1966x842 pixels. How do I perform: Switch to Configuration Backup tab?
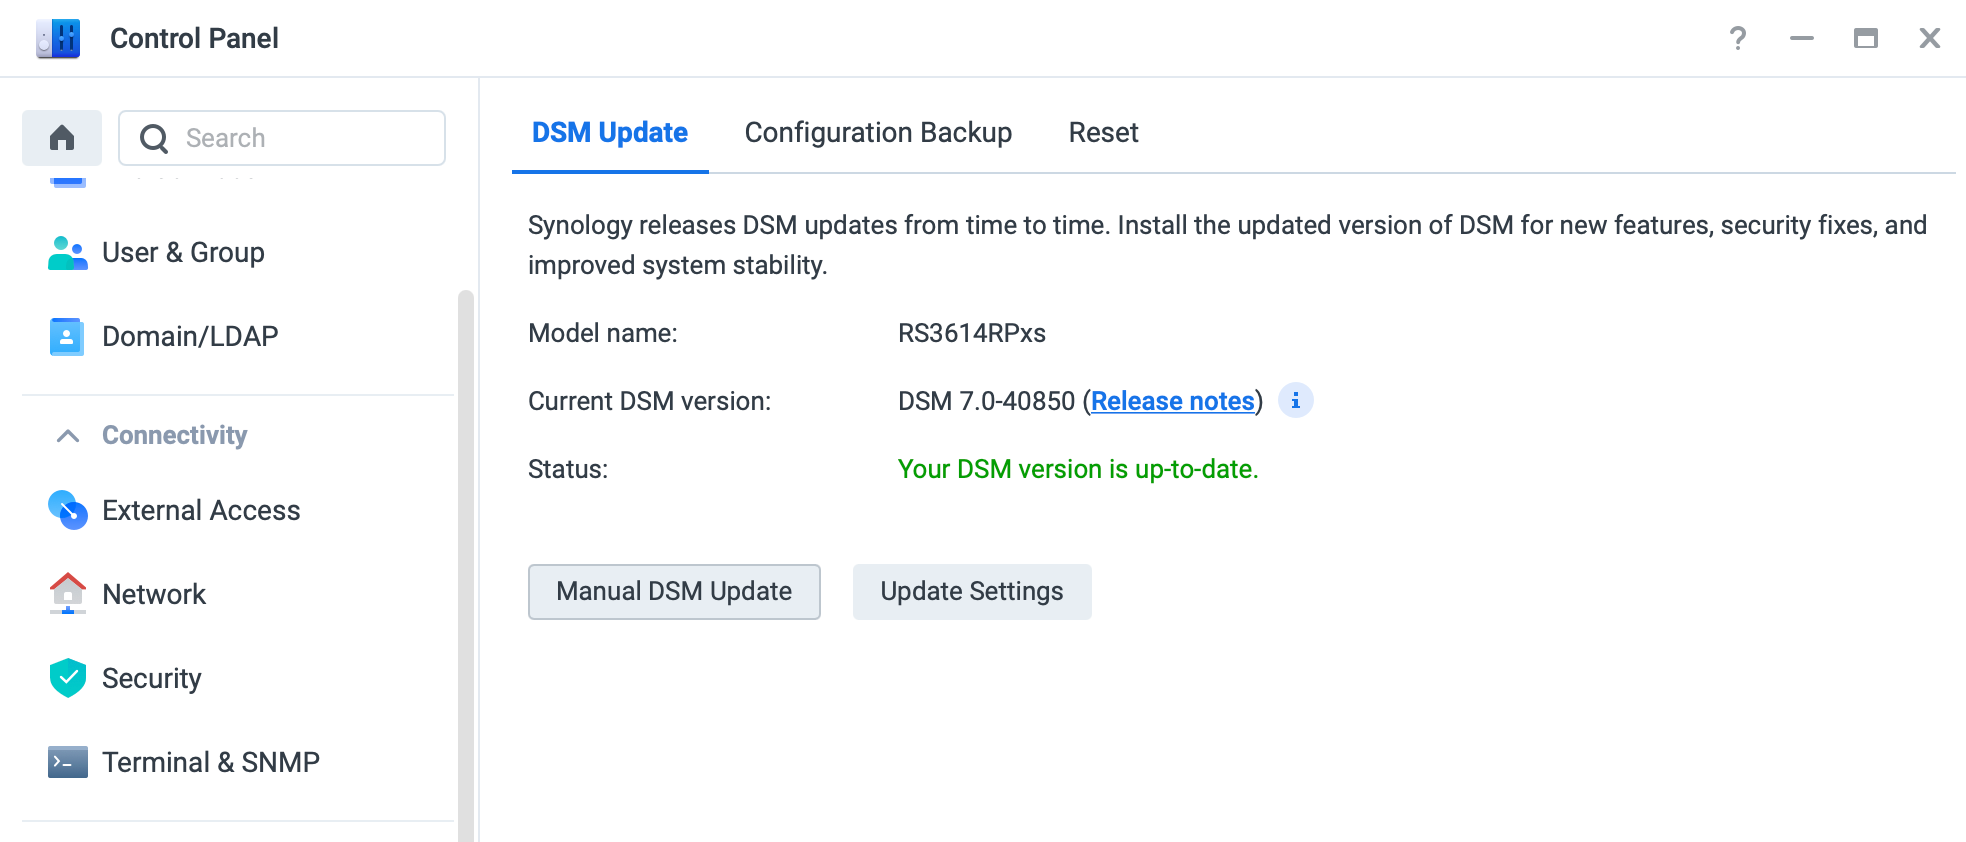pyautogui.click(x=878, y=133)
